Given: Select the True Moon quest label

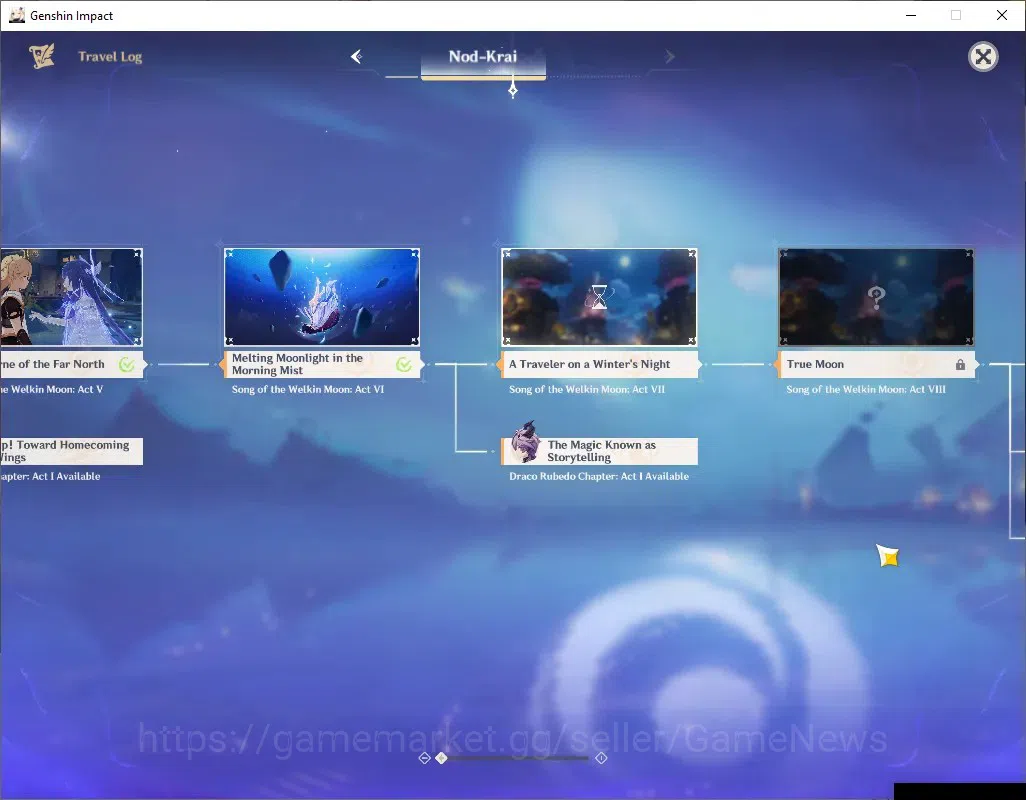Looking at the screenshot, I should 876,364.
